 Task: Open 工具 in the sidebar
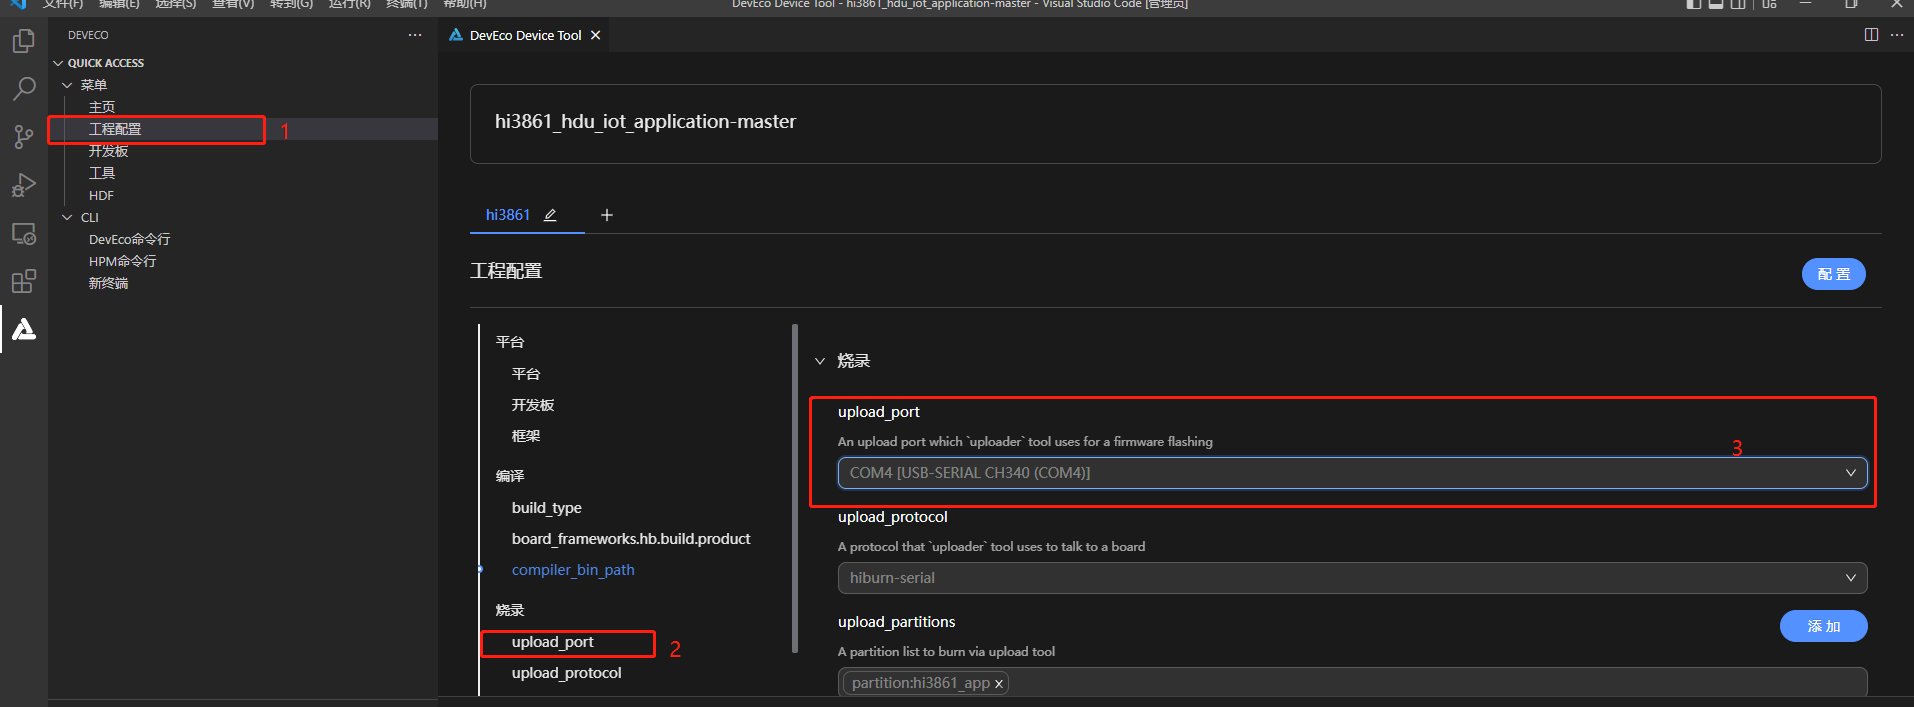tap(102, 173)
